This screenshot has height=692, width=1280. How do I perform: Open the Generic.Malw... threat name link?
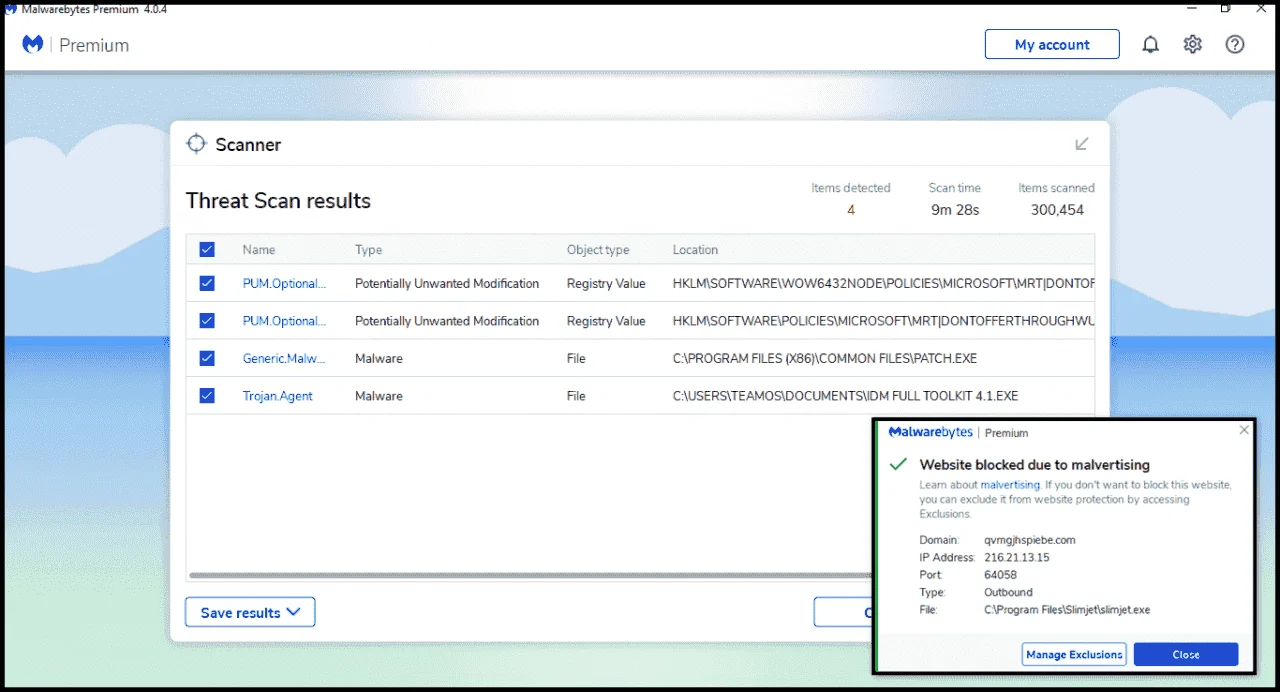[x=285, y=358]
